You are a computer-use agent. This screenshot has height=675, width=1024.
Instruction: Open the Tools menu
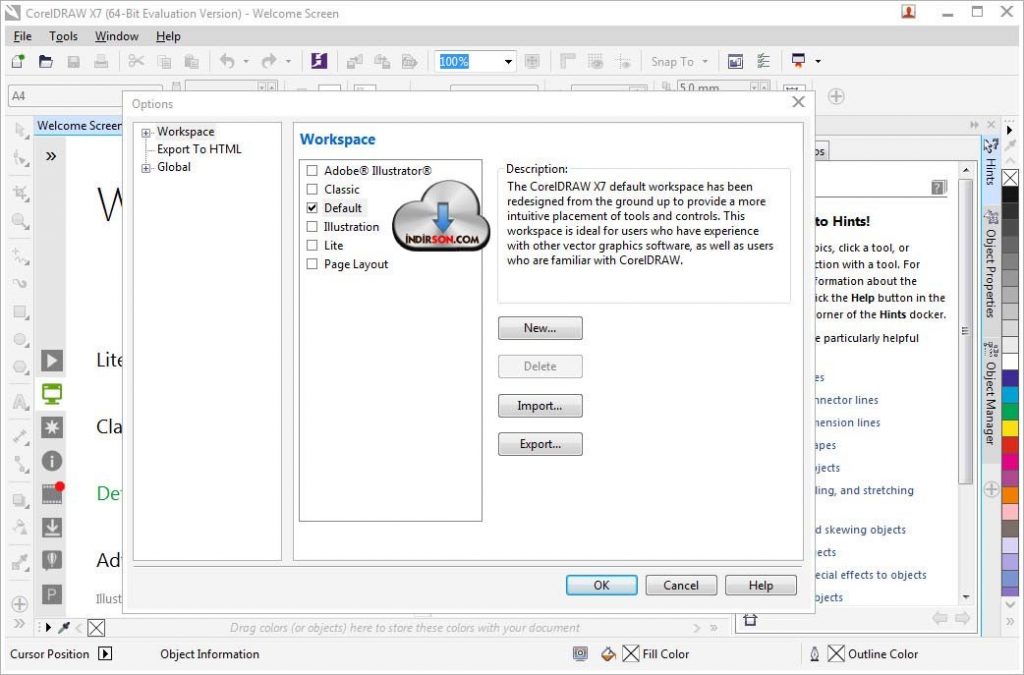63,37
